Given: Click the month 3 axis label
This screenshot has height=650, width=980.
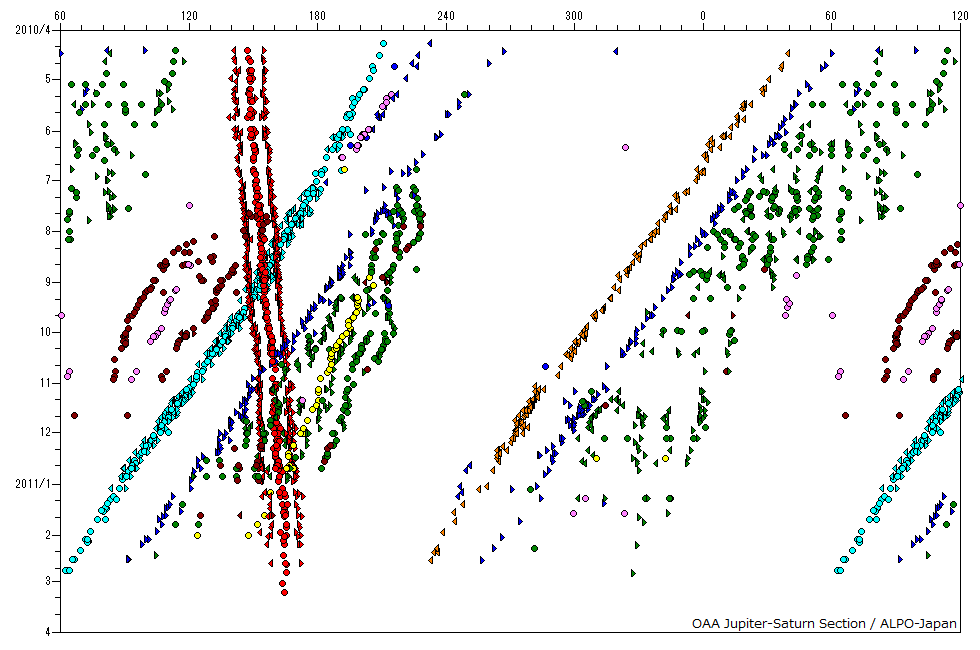Looking at the screenshot, I should (48, 581).
